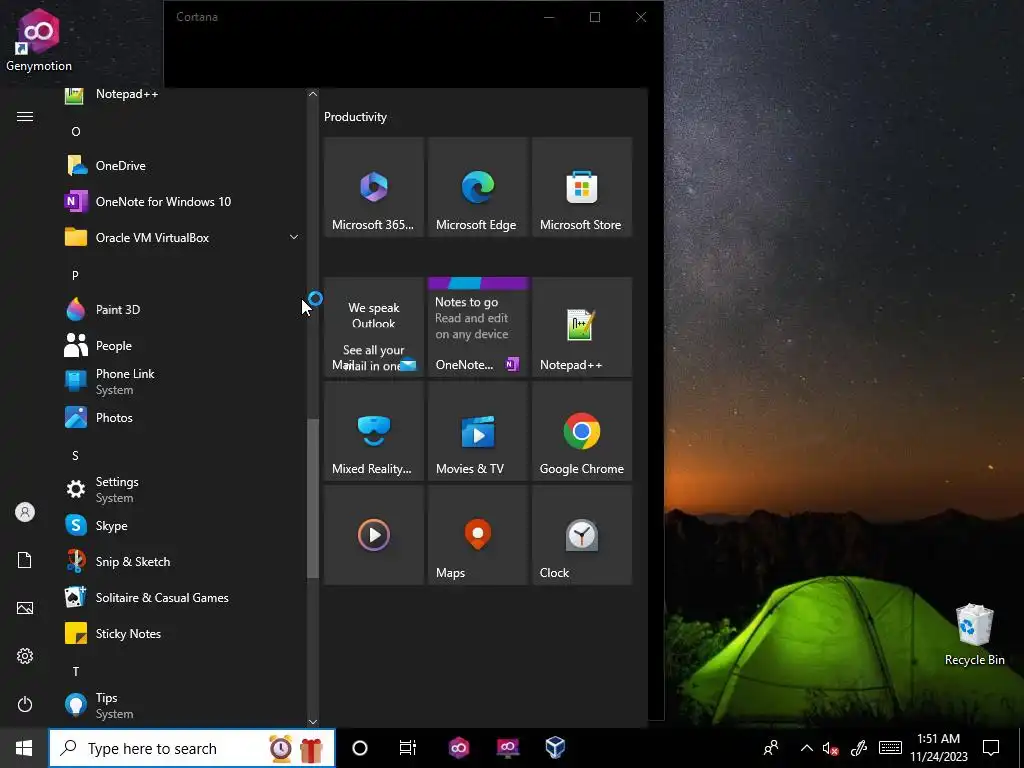Open the media player tile with play icon

pos(374,535)
